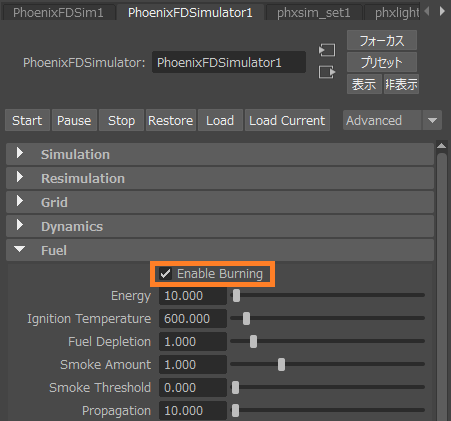Screen dimensions: 451x421
Task: Click the load input connection icon
Action: tap(327, 50)
